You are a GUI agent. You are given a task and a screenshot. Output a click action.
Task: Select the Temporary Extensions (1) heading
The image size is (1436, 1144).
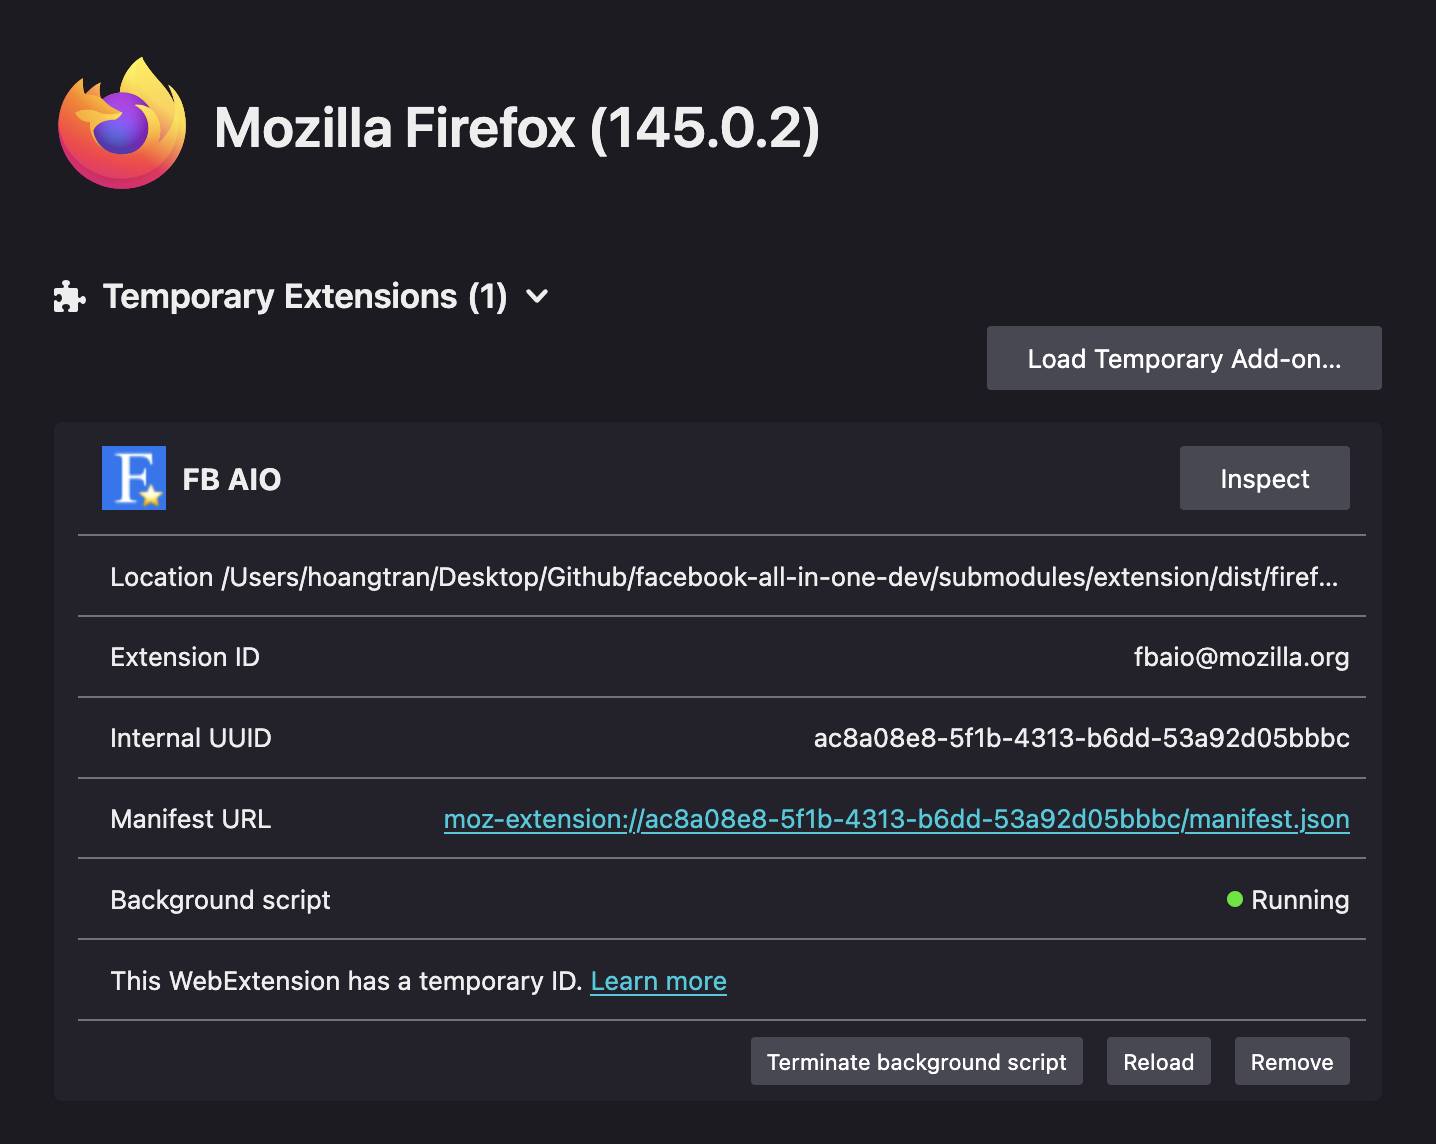305,297
